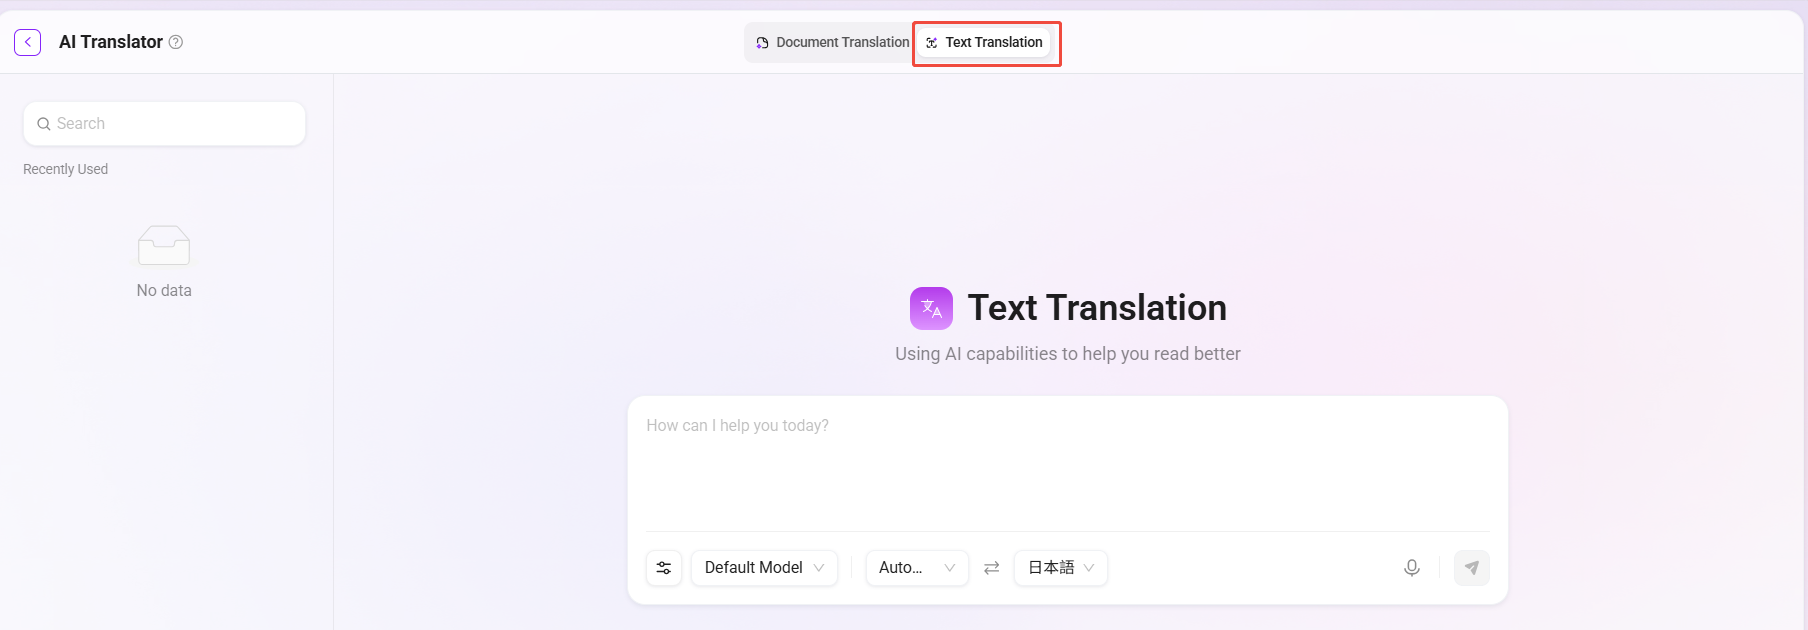
Task: Click the back arrow next to AI Translator
Action: click(x=28, y=42)
